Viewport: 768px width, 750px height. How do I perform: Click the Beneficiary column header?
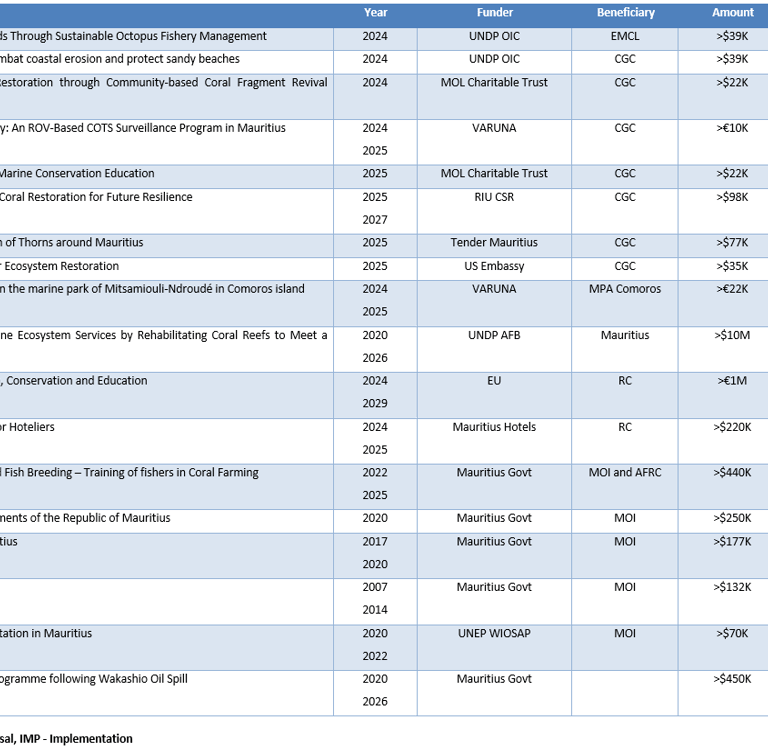pyautogui.click(x=625, y=13)
